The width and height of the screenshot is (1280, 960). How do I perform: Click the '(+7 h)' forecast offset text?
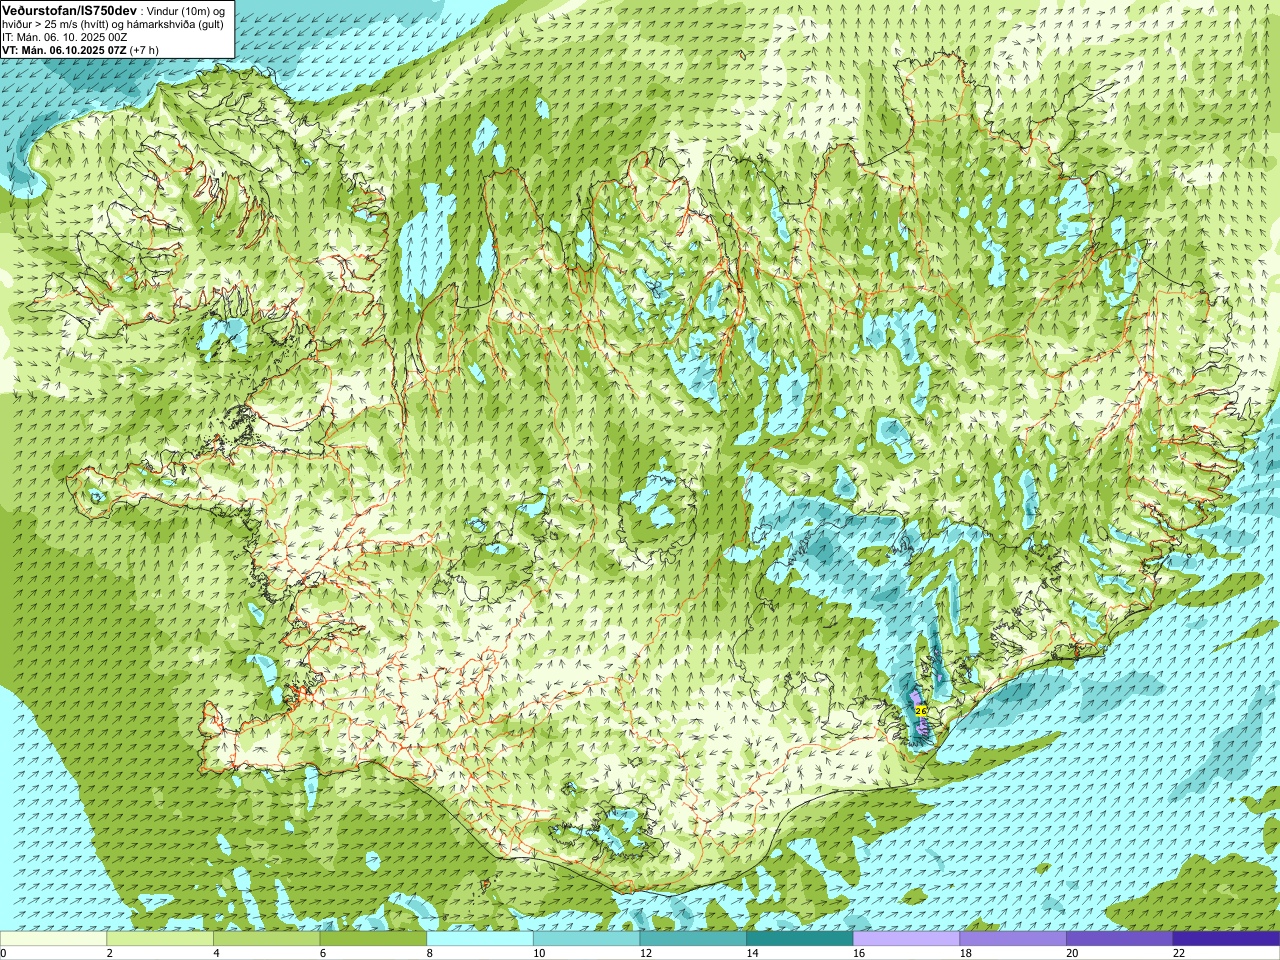click(x=144, y=50)
